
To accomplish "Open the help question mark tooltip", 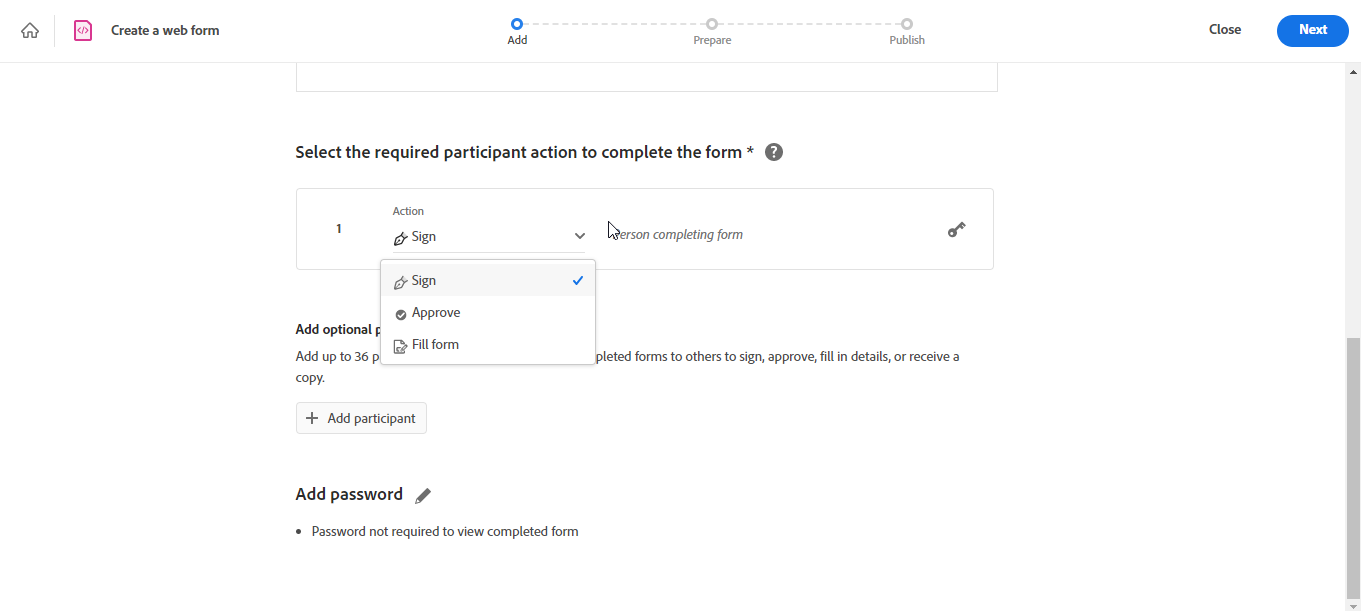I will [x=774, y=151].
